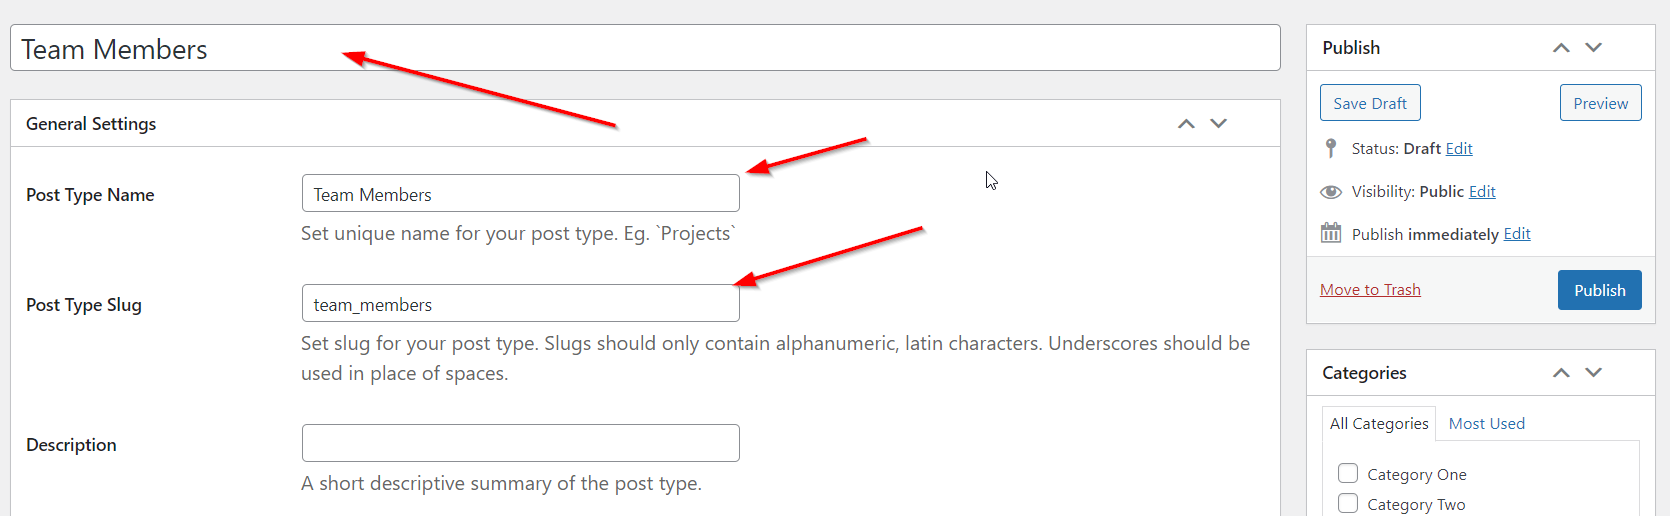This screenshot has width=1670, height=516.
Task: Move General Settings panel up arrow
Action: click(1186, 124)
